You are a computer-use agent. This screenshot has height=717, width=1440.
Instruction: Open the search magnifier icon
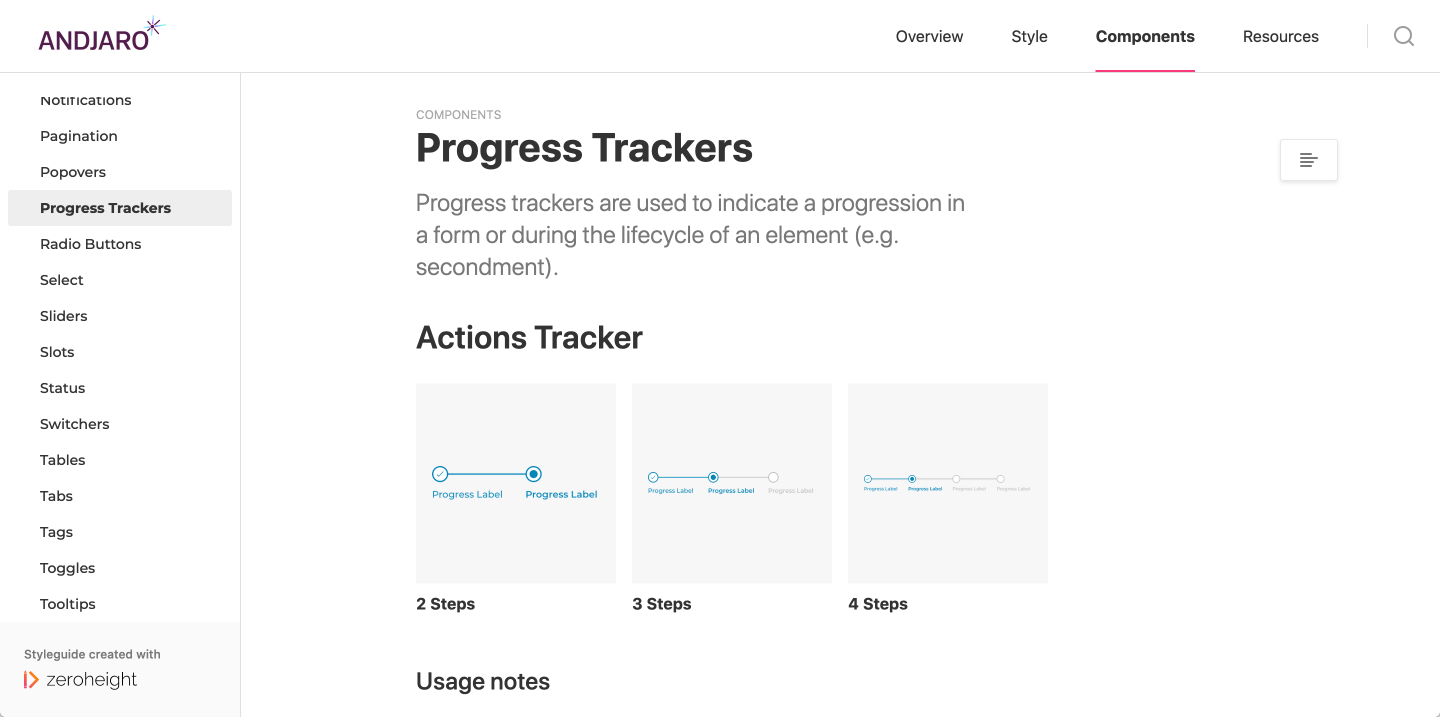click(x=1404, y=36)
